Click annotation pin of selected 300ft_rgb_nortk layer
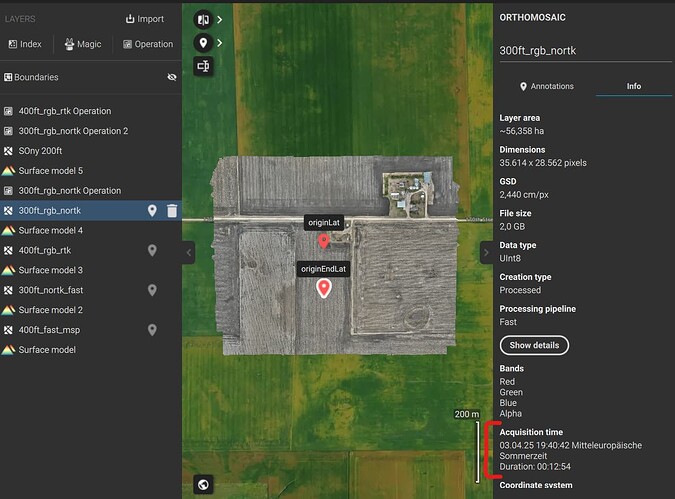The width and height of the screenshot is (675, 499). (x=152, y=211)
